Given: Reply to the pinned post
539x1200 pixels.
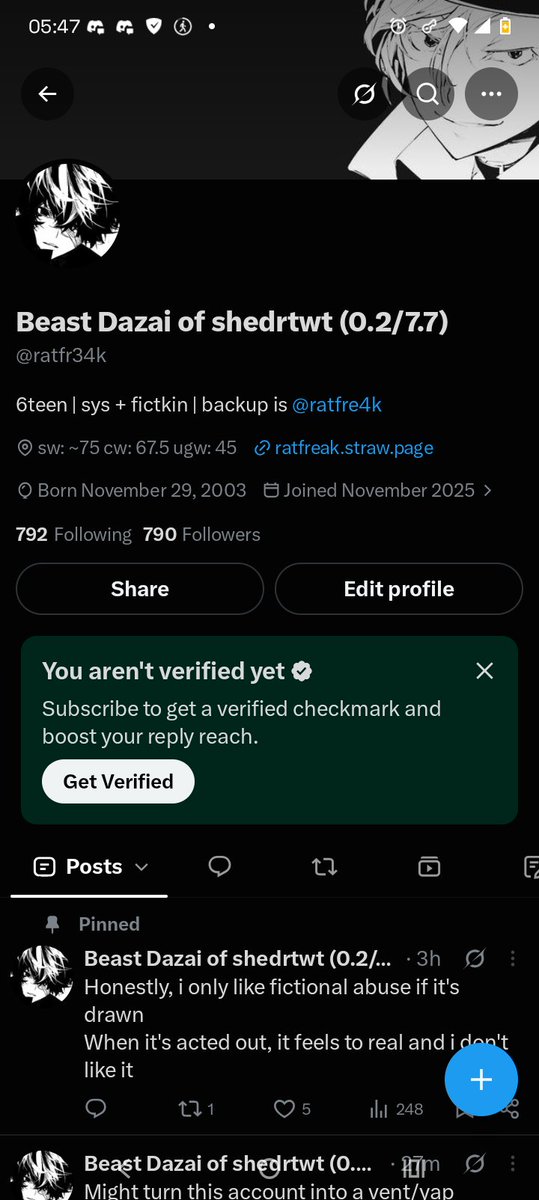Looking at the screenshot, I should 96,1108.
